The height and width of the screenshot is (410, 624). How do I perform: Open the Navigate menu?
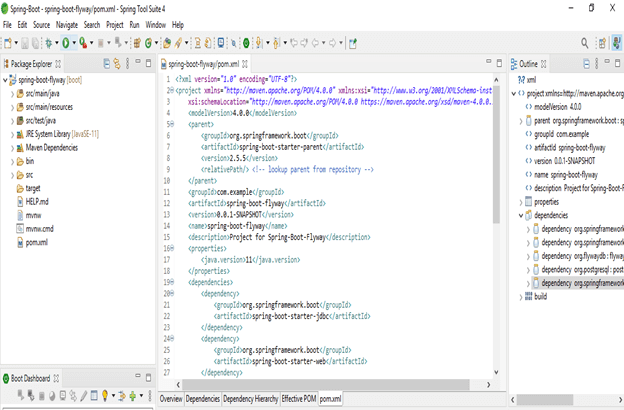tap(67, 25)
